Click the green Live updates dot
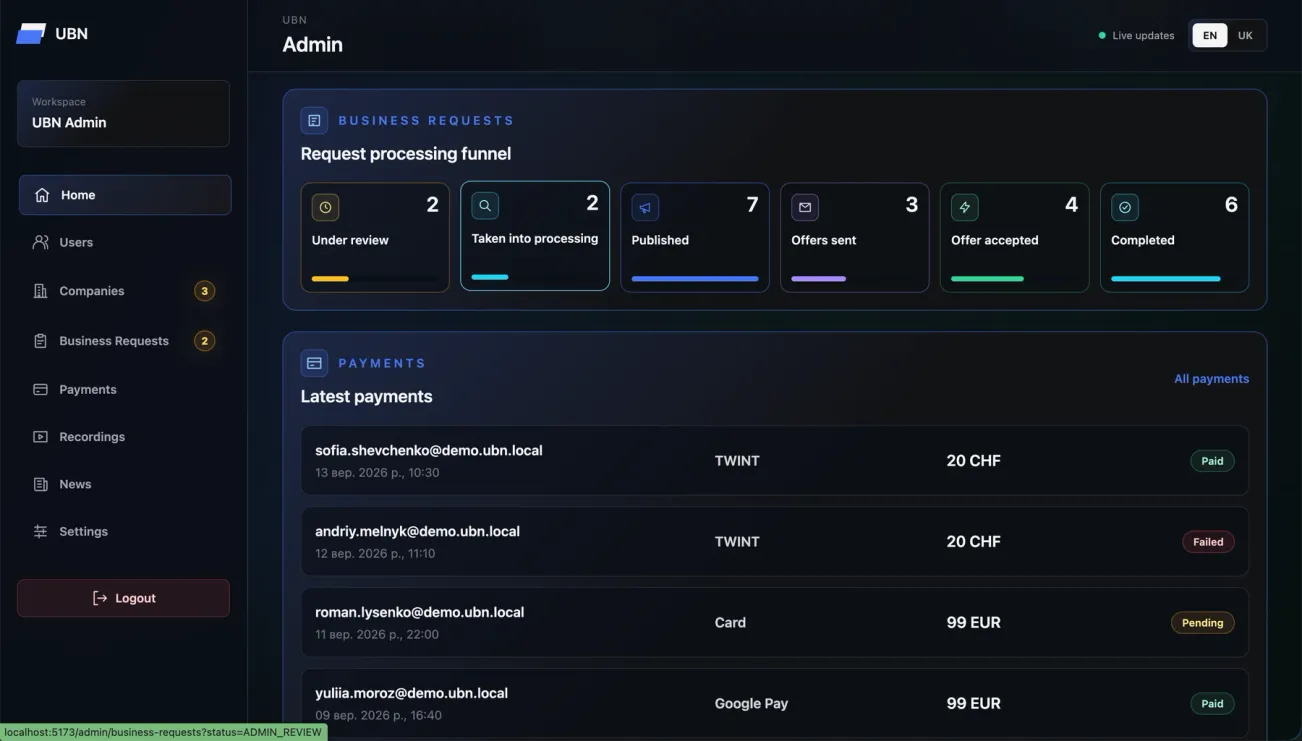This screenshot has width=1302, height=741. point(1102,36)
